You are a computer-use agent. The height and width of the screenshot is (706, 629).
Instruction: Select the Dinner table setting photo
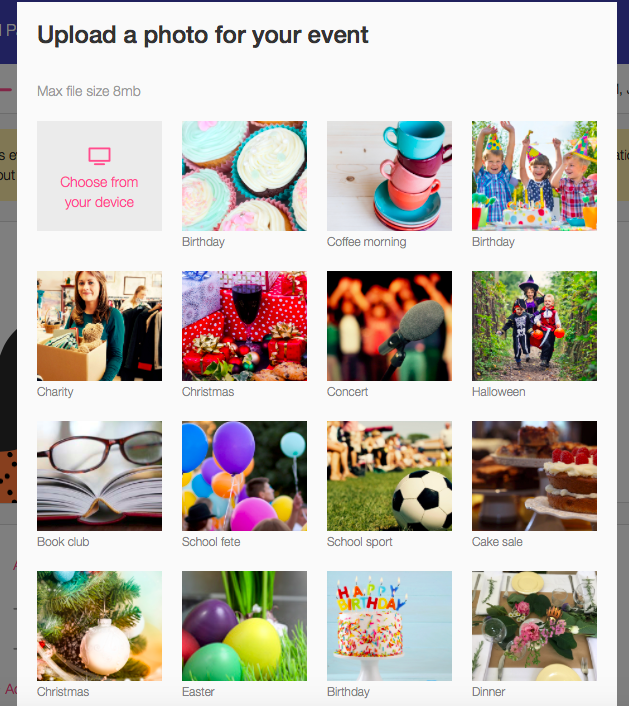534,626
